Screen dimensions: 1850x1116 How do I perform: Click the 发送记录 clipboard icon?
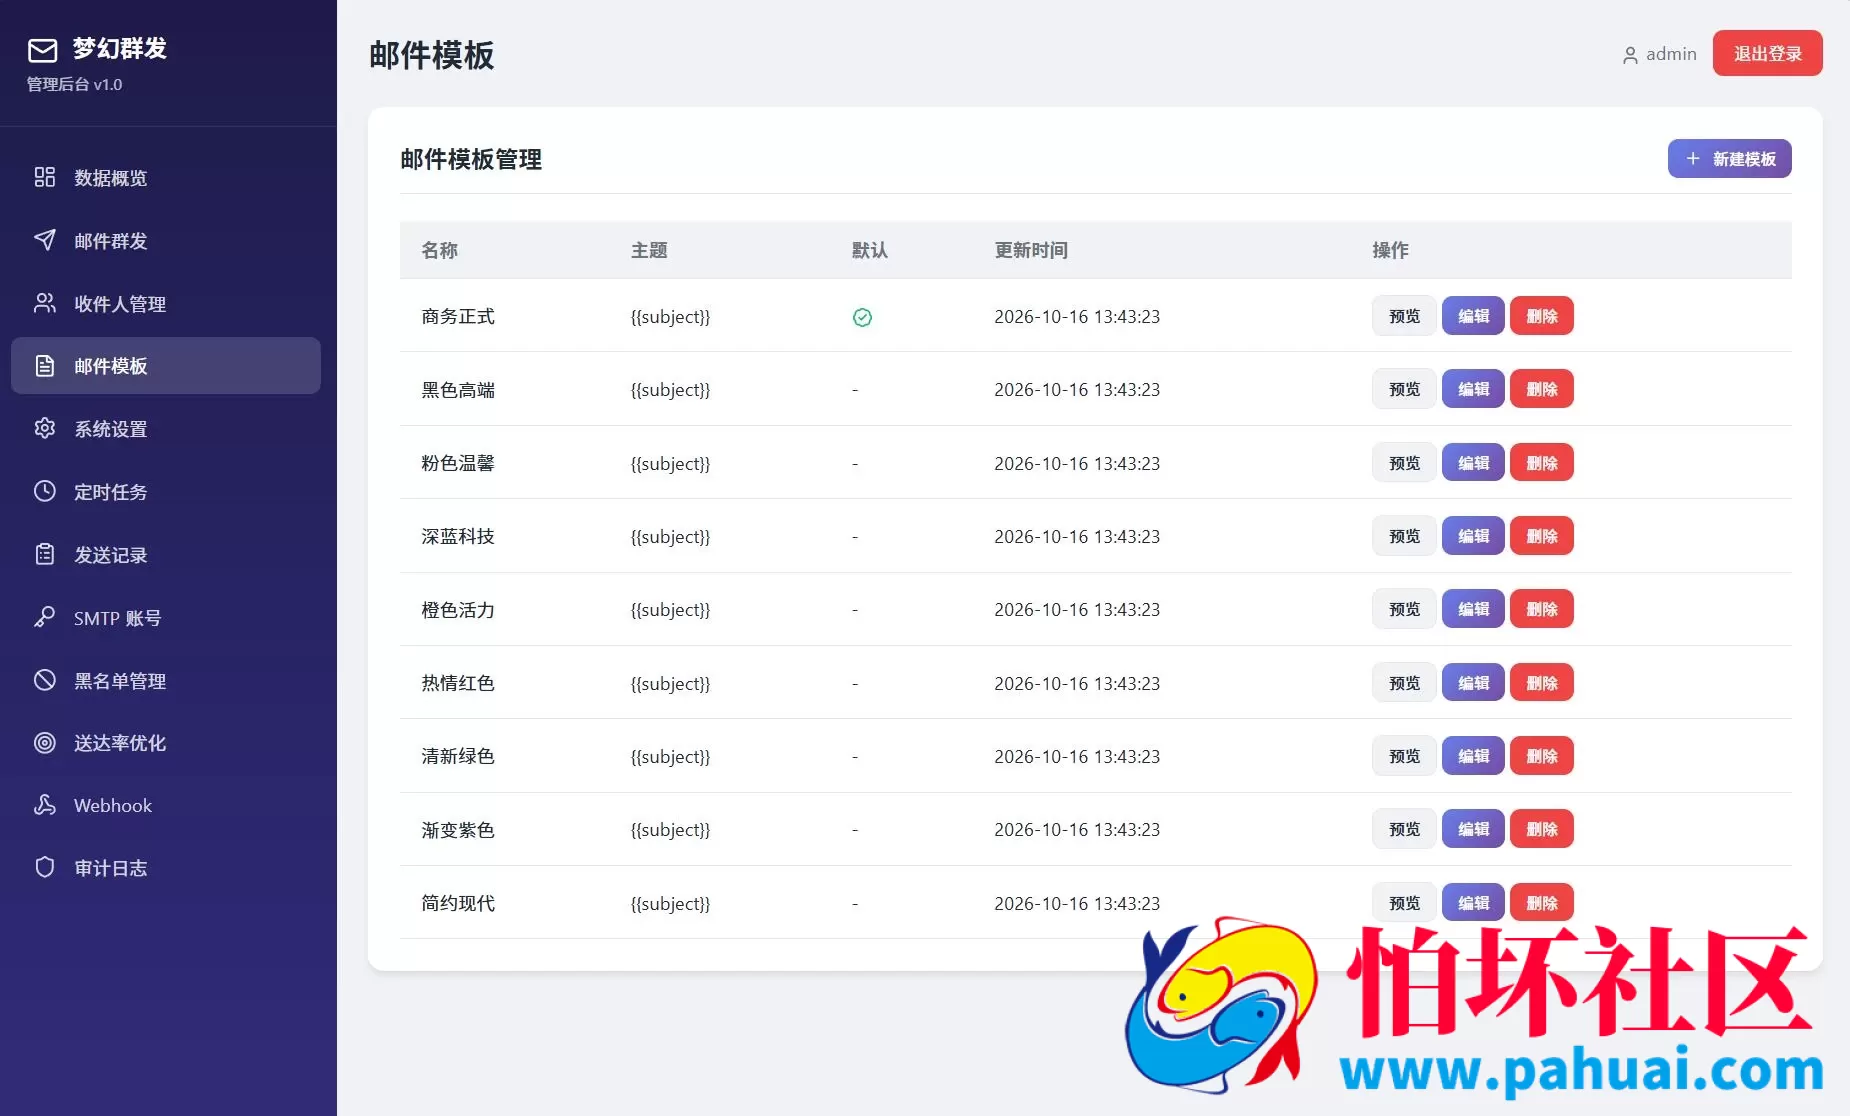45,554
